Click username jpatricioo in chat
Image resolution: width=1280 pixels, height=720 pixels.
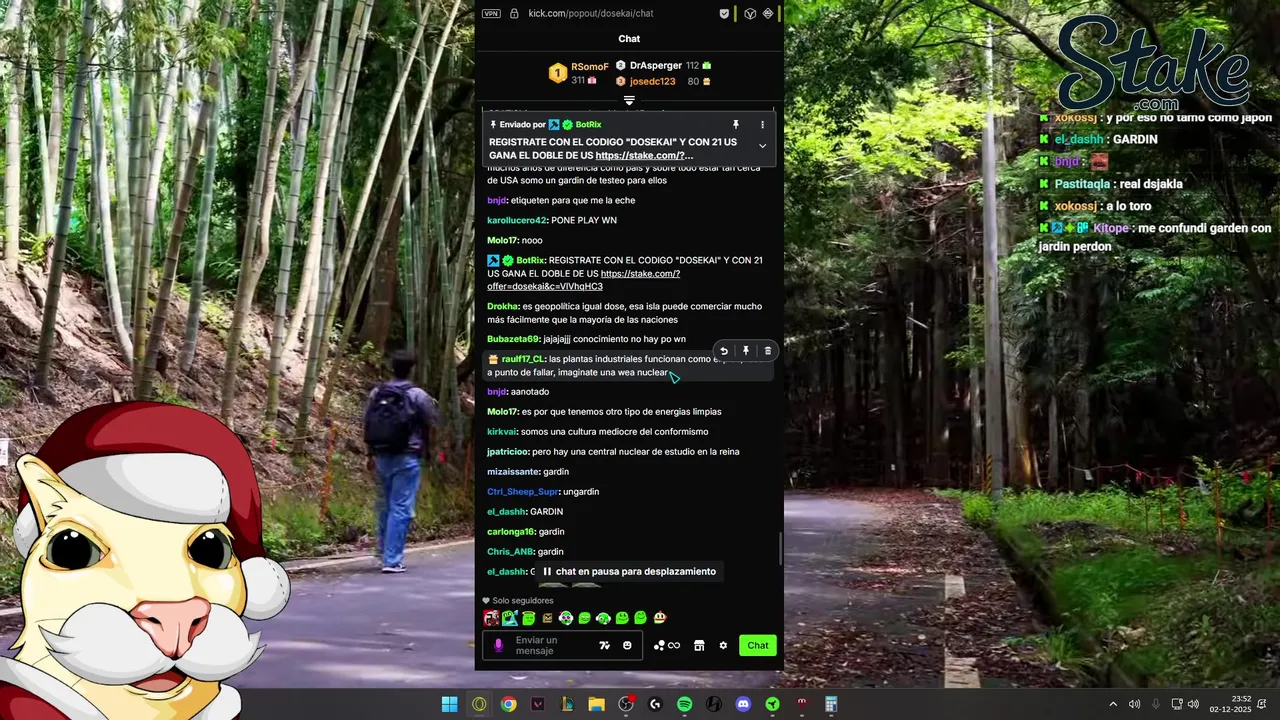(x=508, y=452)
